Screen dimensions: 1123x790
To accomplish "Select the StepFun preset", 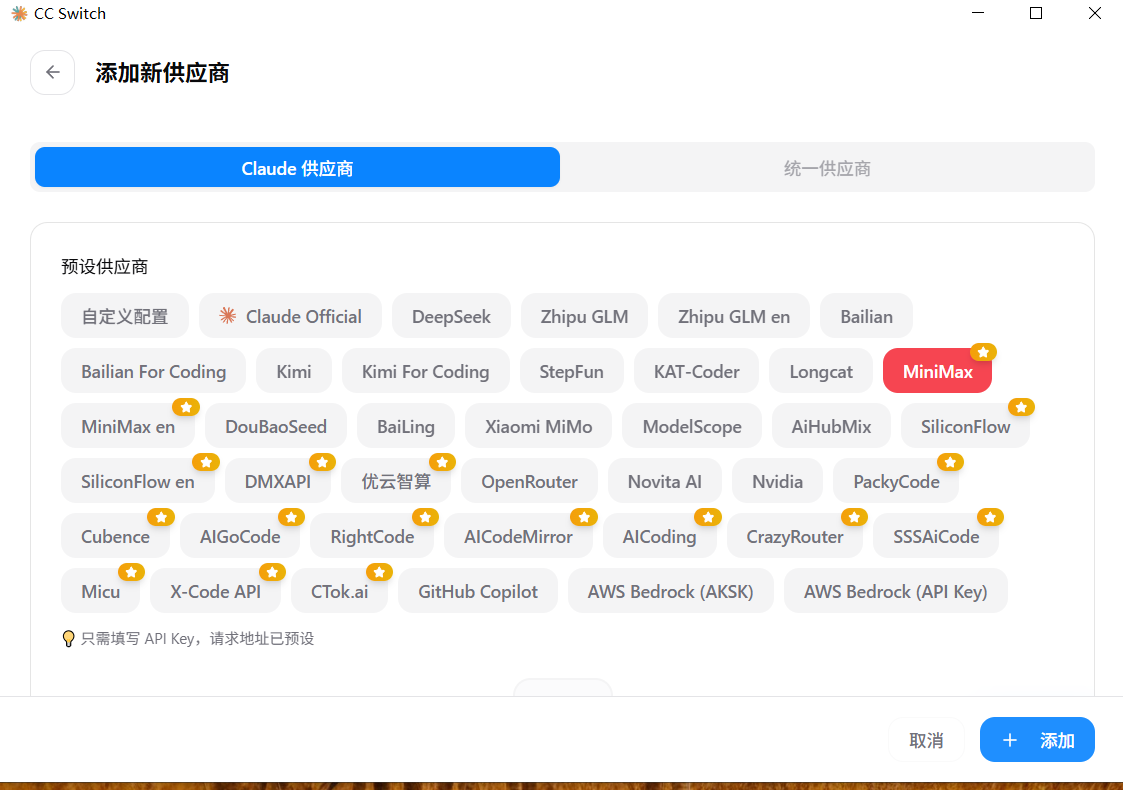I will coord(572,371).
